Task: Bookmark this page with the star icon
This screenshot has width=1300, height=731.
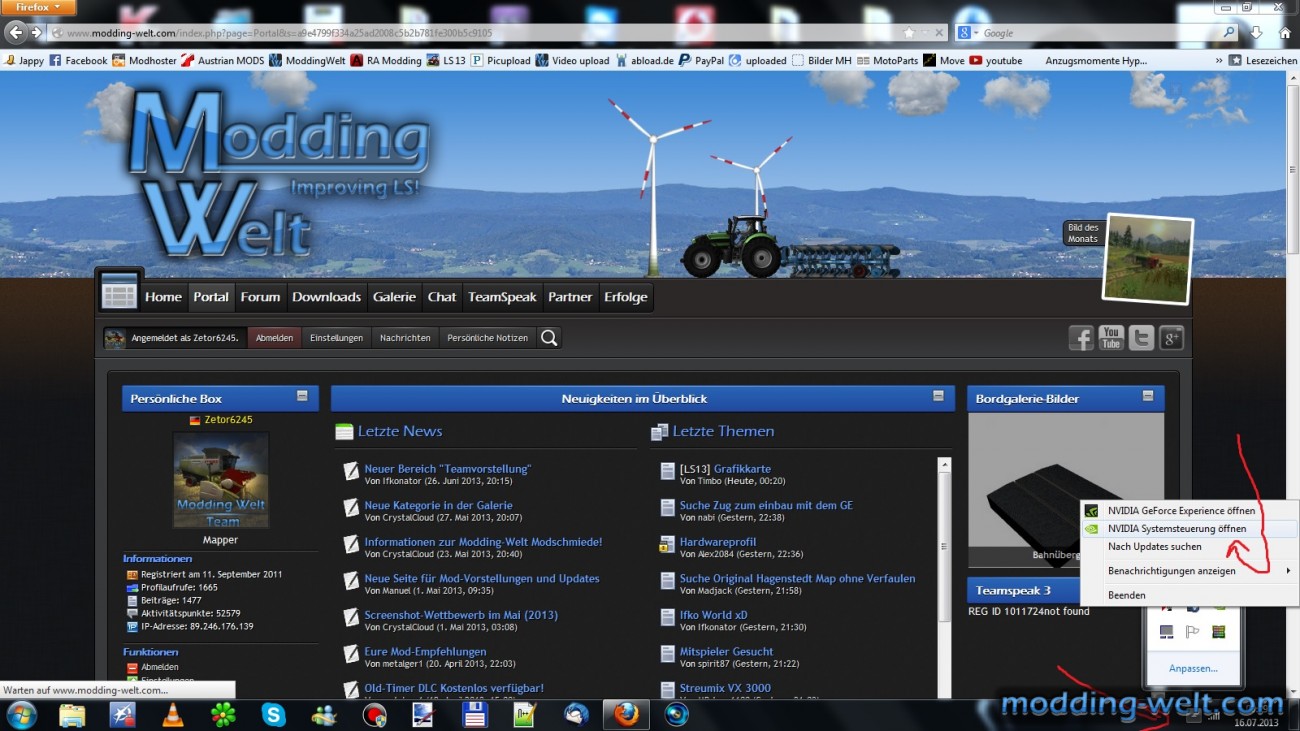Action: pos(909,33)
